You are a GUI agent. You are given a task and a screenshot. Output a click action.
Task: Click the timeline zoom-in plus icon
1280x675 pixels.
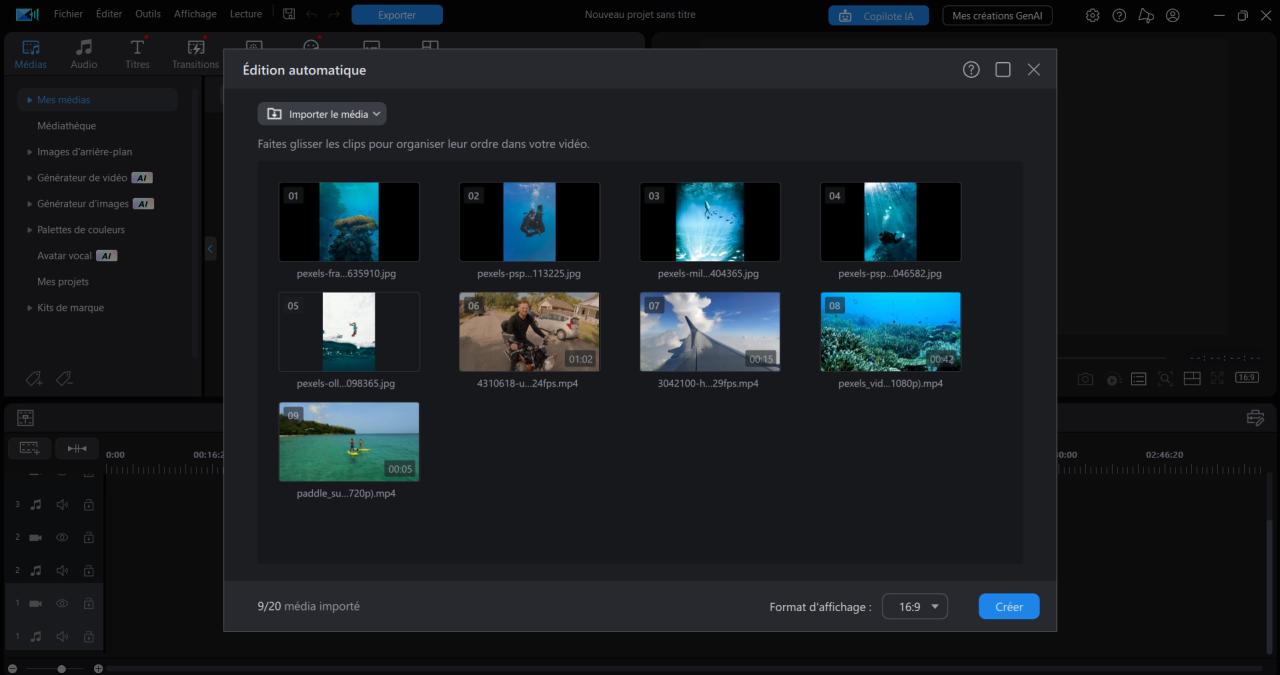(x=98, y=668)
